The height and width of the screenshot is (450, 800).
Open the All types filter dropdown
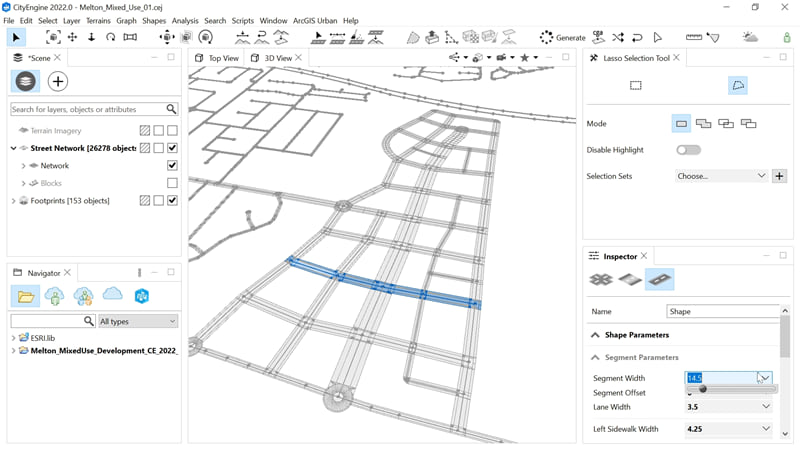pyautogui.click(x=138, y=321)
